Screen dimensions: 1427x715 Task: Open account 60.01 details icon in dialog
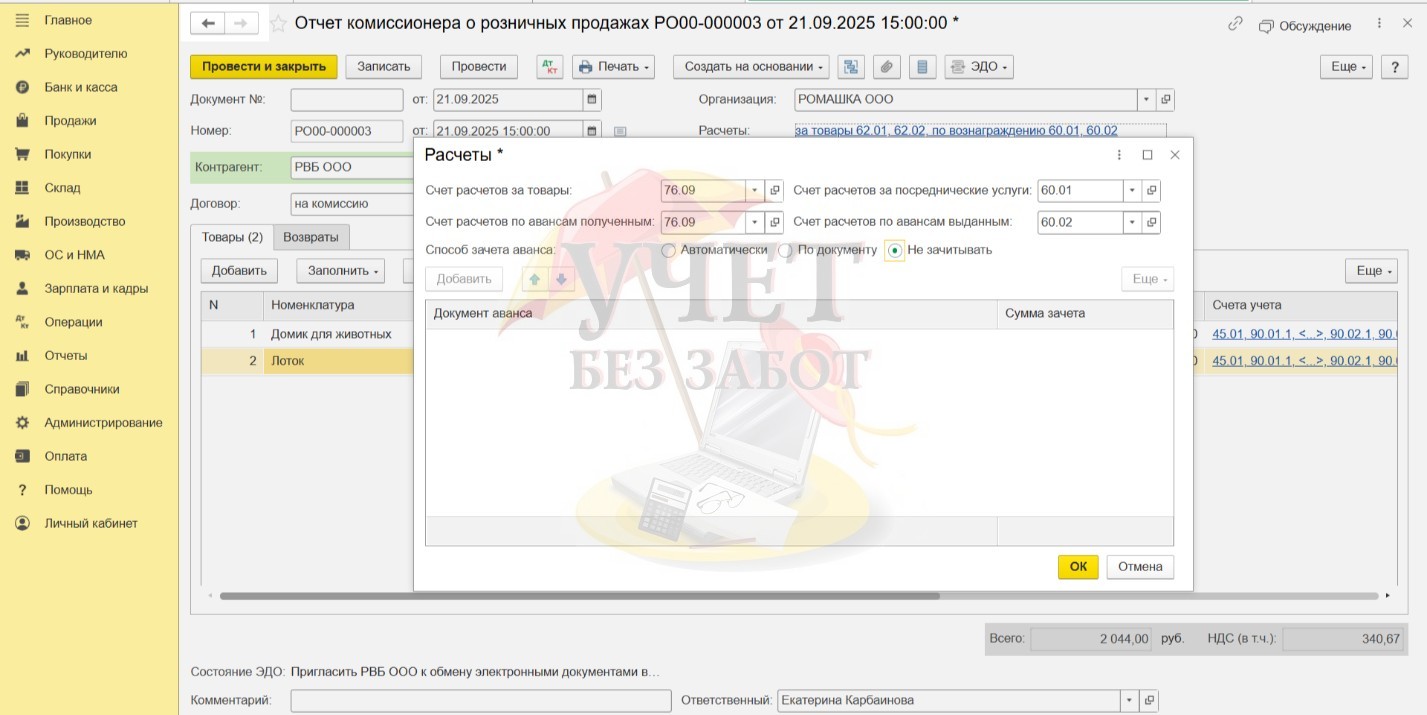tap(1151, 191)
